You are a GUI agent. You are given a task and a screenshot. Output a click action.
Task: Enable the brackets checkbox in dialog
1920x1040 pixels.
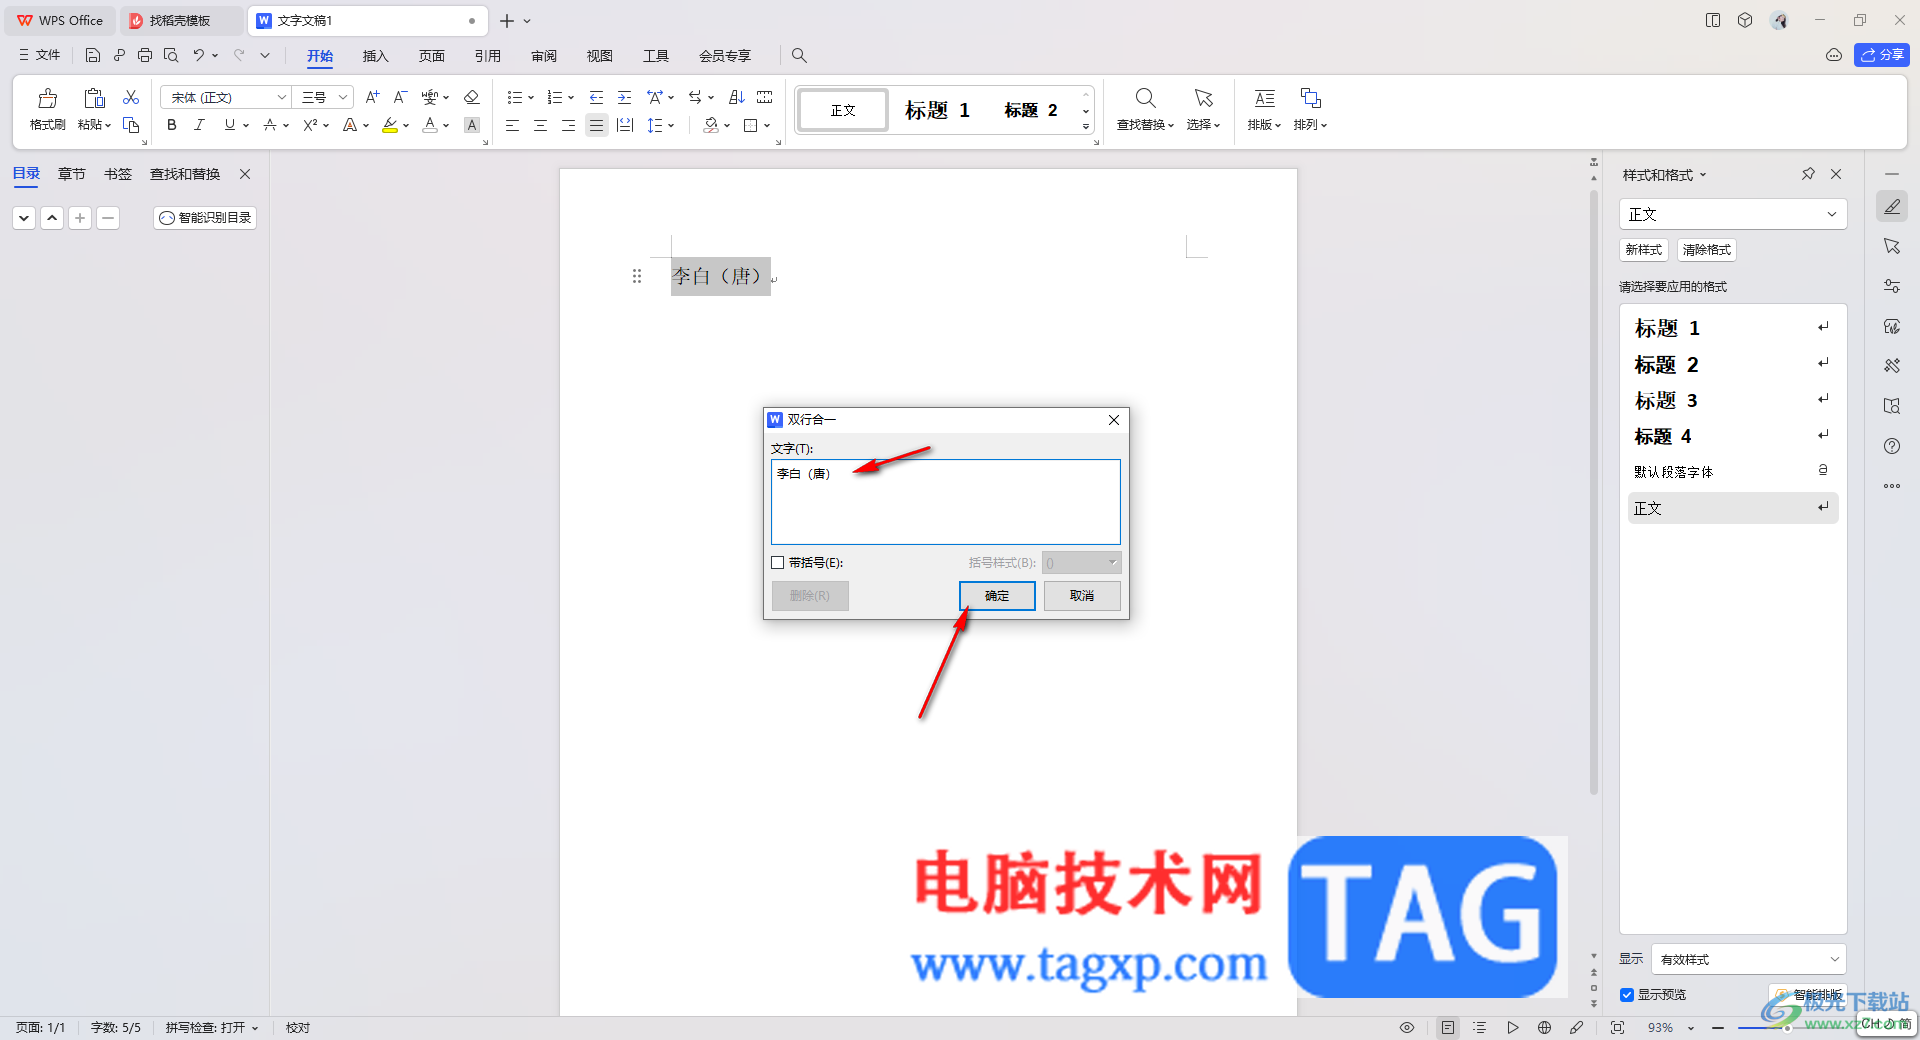coord(778,563)
